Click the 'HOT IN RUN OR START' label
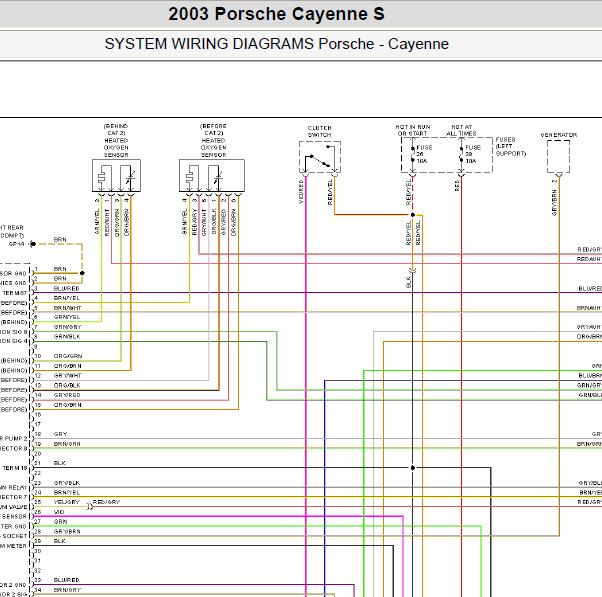The width and height of the screenshot is (602, 597). point(413,130)
